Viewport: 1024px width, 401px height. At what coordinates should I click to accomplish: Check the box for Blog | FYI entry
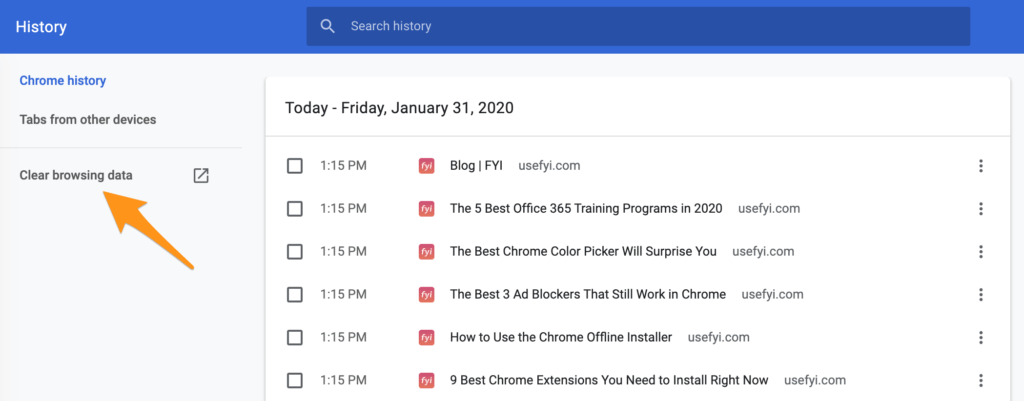click(295, 166)
